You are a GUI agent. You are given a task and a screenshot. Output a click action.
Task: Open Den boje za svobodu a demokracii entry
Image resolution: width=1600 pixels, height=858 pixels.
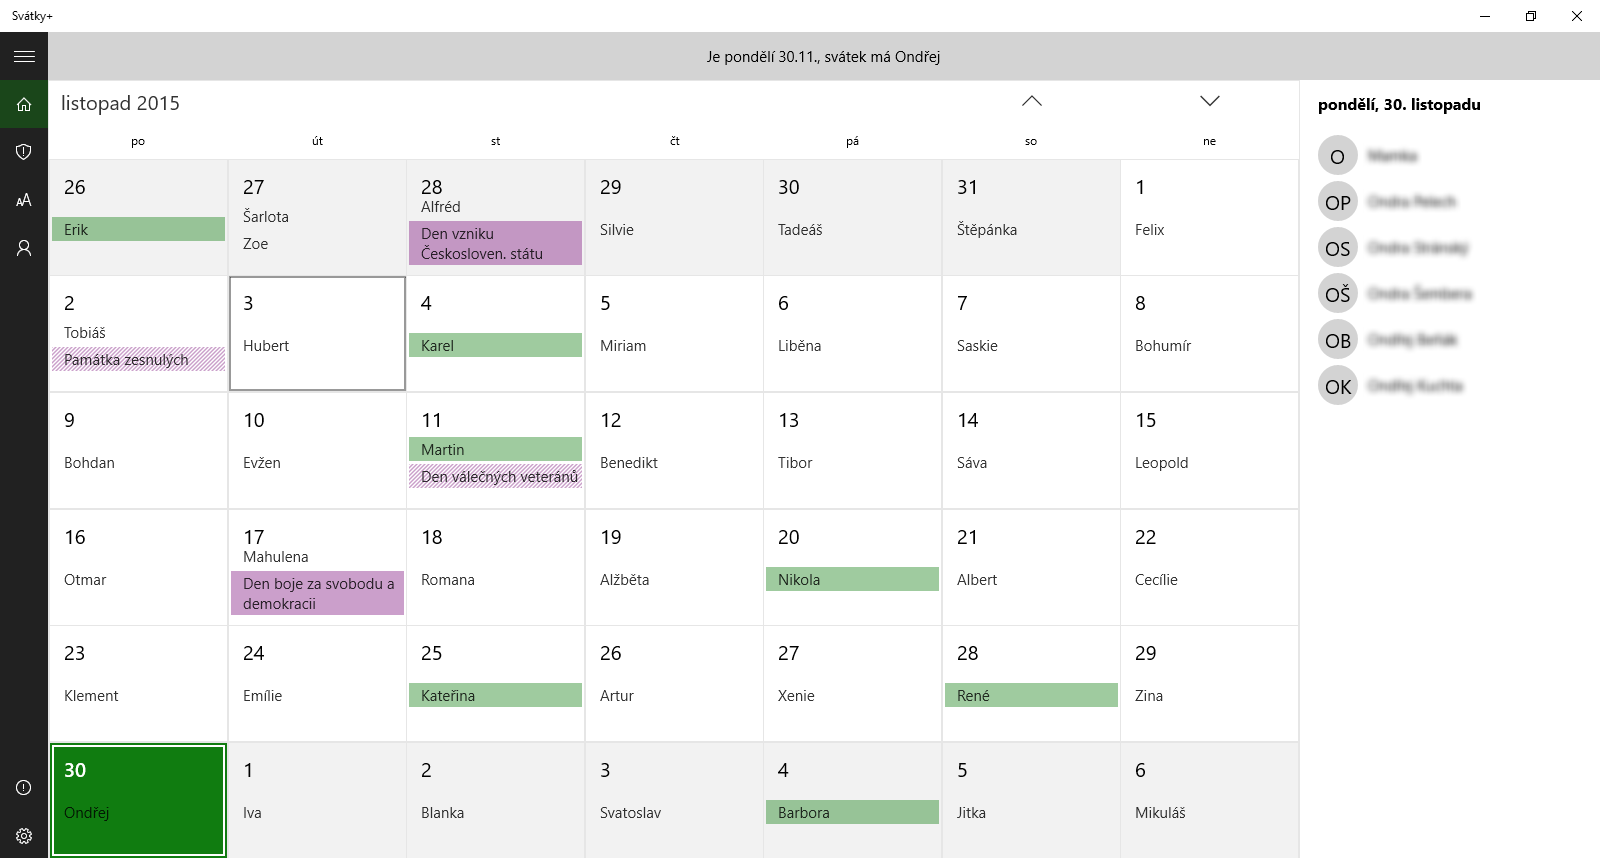[x=317, y=593]
